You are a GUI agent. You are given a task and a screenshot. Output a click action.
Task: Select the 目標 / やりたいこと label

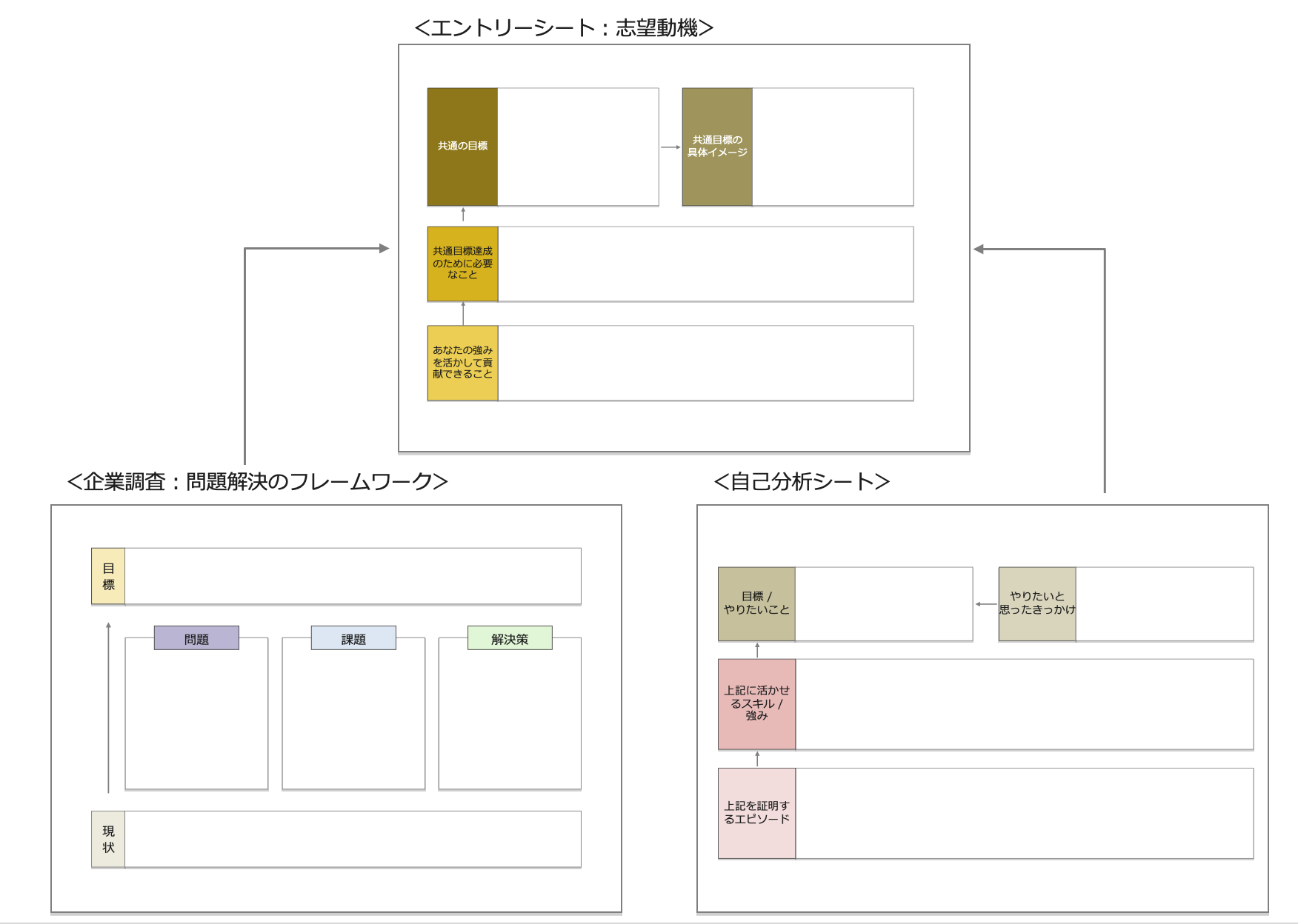tap(757, 604)
